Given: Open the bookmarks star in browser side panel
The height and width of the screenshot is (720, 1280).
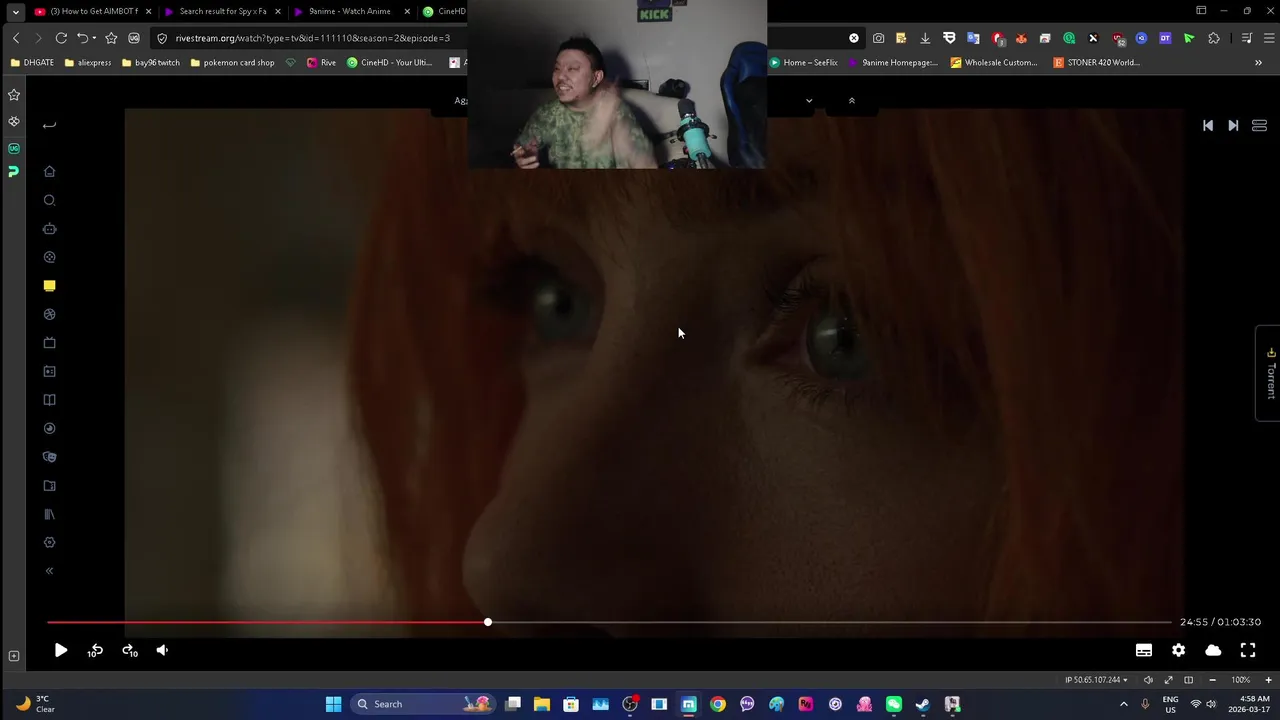Looking at the screenshot, I should 14,95.
